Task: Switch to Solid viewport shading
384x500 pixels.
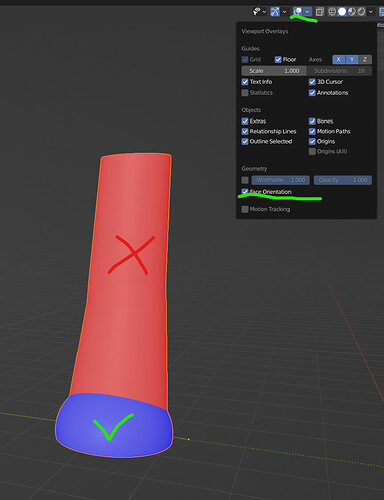Action: click(x=342, y=12)
